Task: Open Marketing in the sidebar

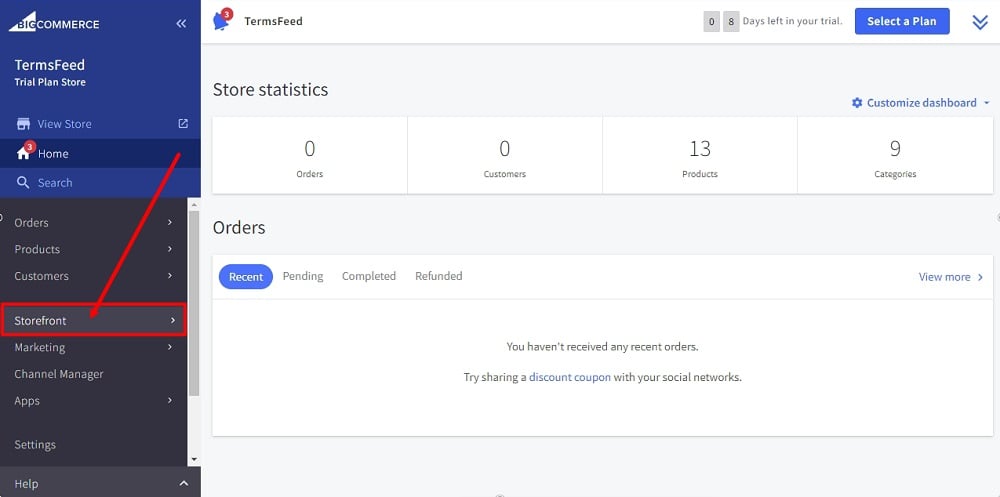Action: click(40, 348)
